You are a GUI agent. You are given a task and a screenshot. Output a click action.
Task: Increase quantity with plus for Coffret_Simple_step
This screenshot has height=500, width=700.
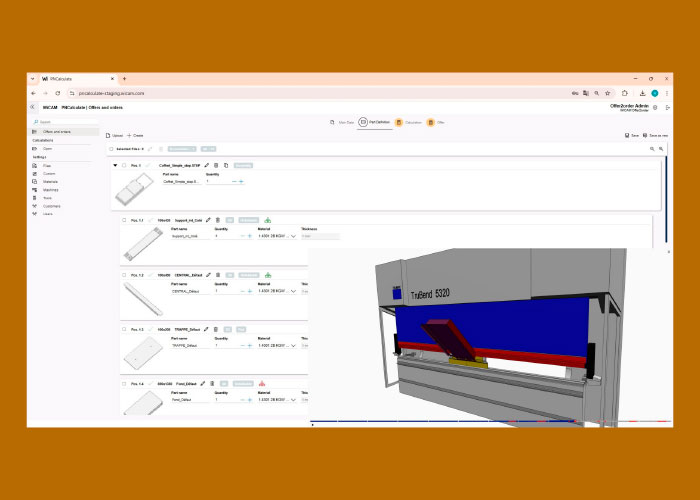click(x=241, y=181)
